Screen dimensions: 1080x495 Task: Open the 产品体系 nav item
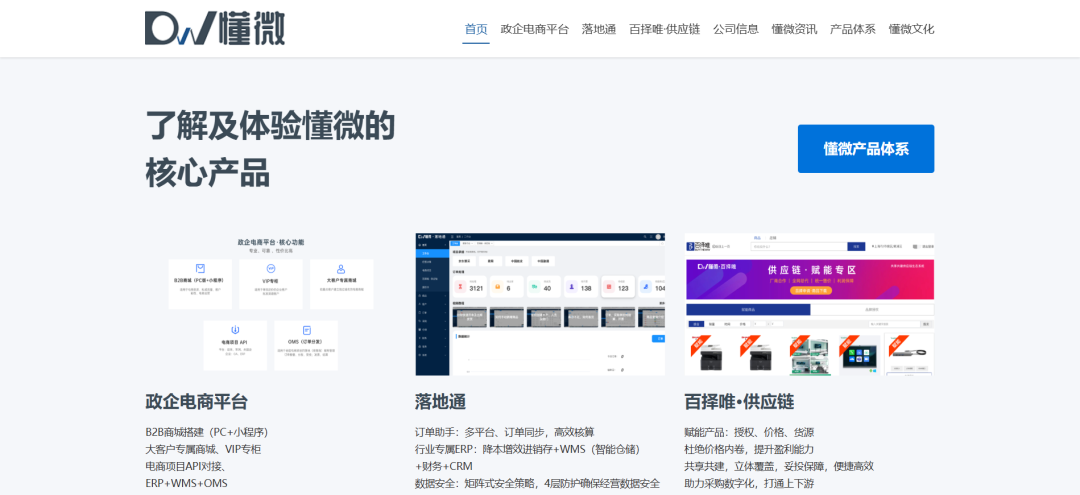pos(853,29)
